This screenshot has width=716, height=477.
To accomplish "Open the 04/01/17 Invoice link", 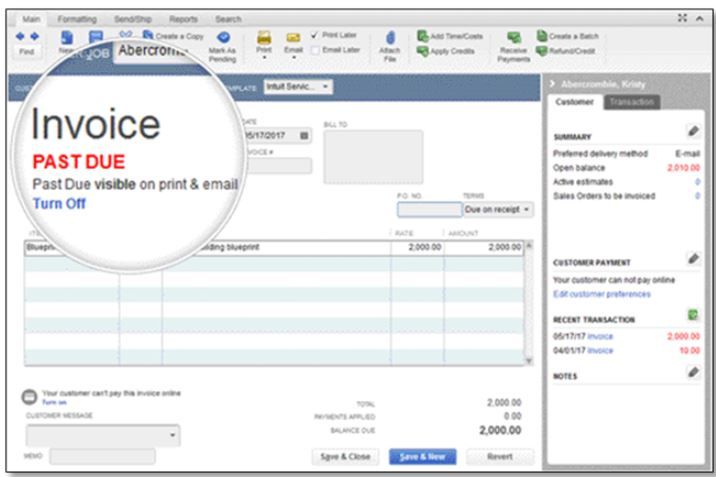I will point(600,351).
